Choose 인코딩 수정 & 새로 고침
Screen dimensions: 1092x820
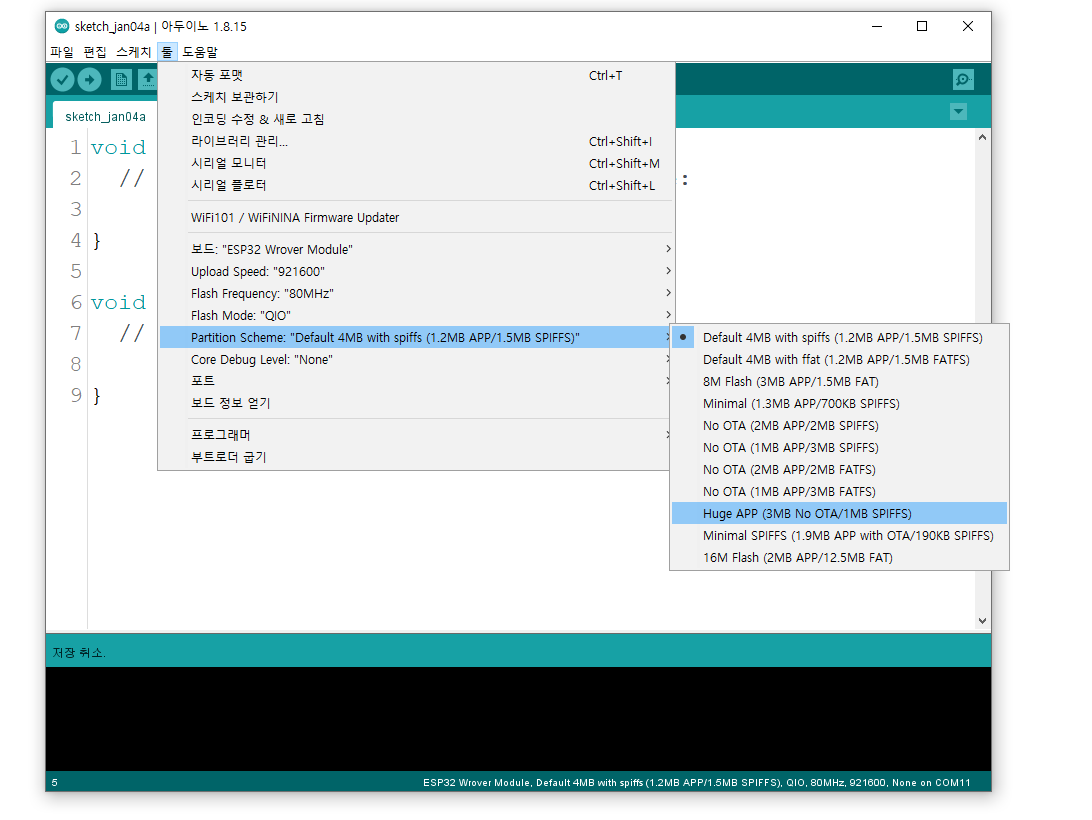click(416, 119)
